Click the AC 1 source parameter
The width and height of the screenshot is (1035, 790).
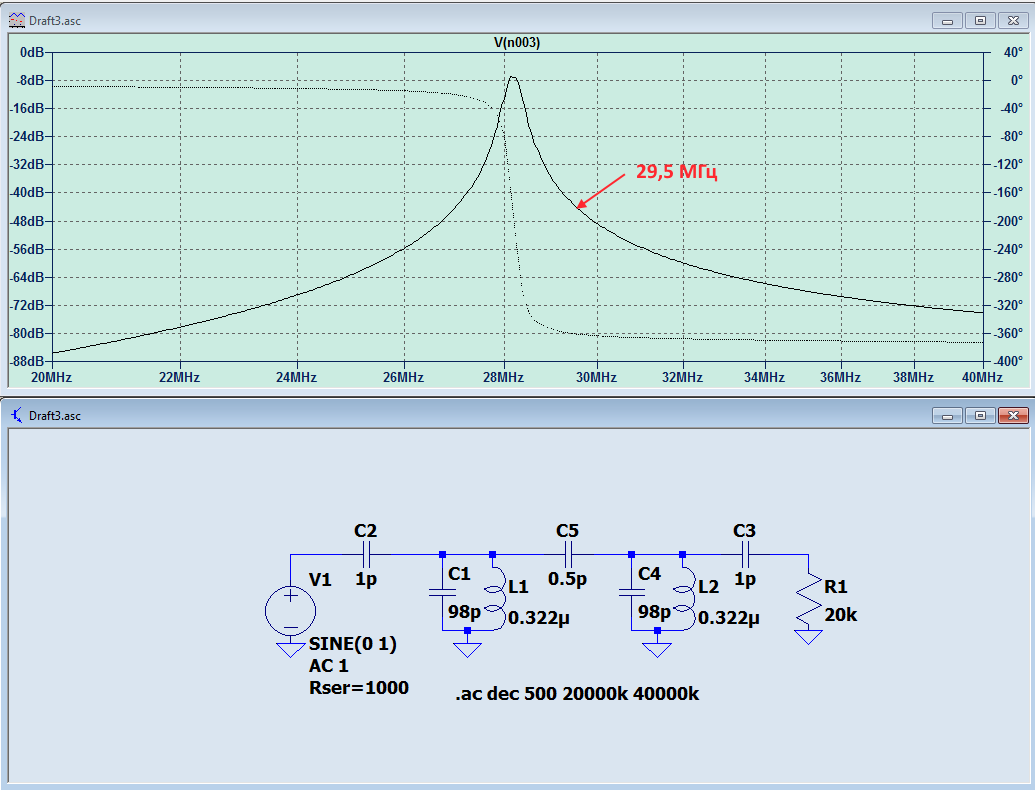328,665
